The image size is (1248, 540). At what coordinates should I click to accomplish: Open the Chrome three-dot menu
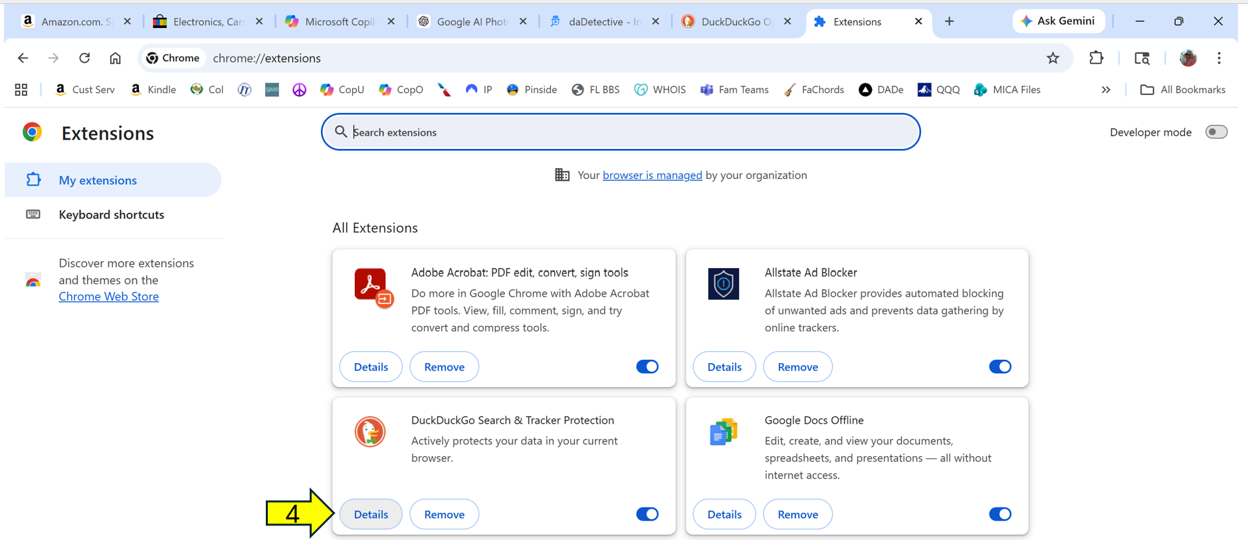(1219, 58)
